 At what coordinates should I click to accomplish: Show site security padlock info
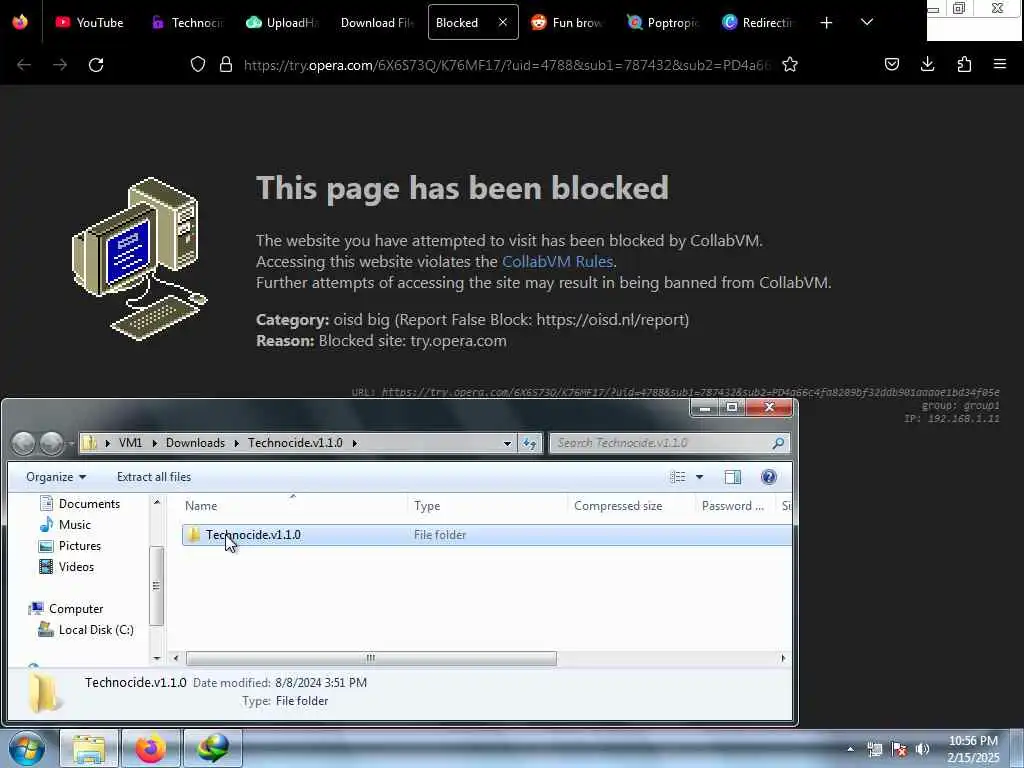pyautogui.click(x=226, y=65)
